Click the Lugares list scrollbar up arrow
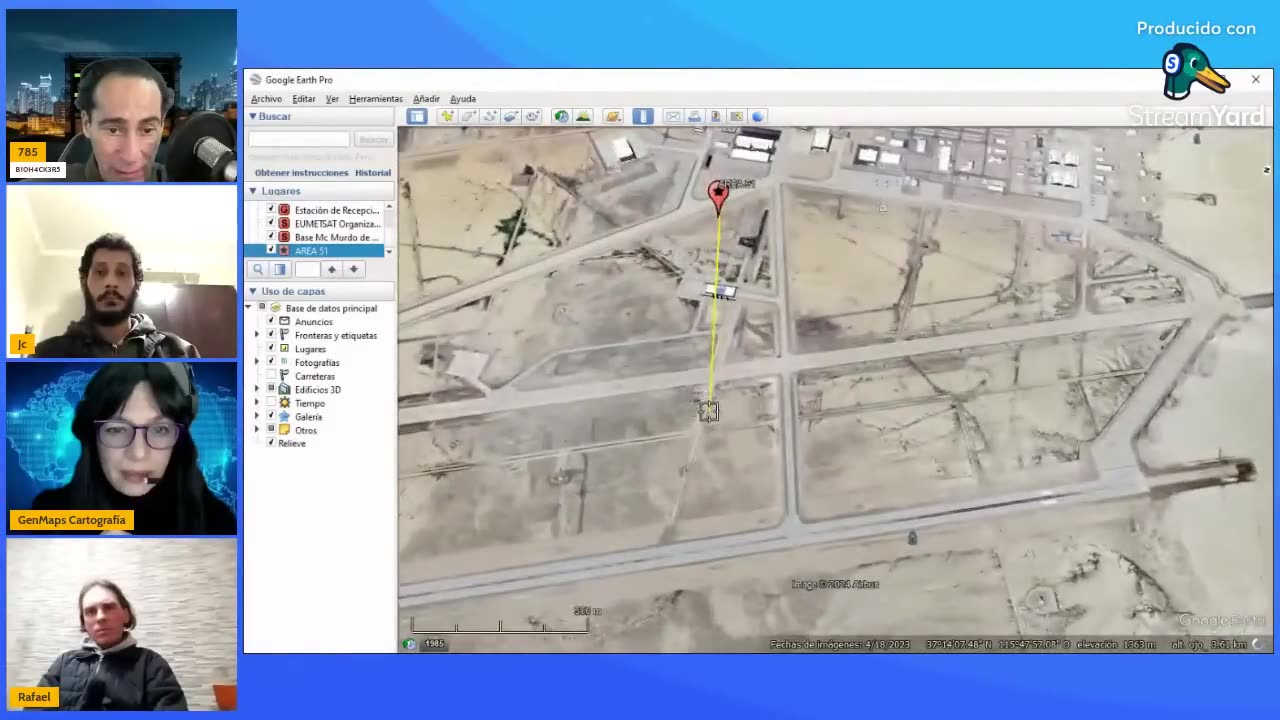The height and width of the screenshot is (720, 1280). [389, 207]
